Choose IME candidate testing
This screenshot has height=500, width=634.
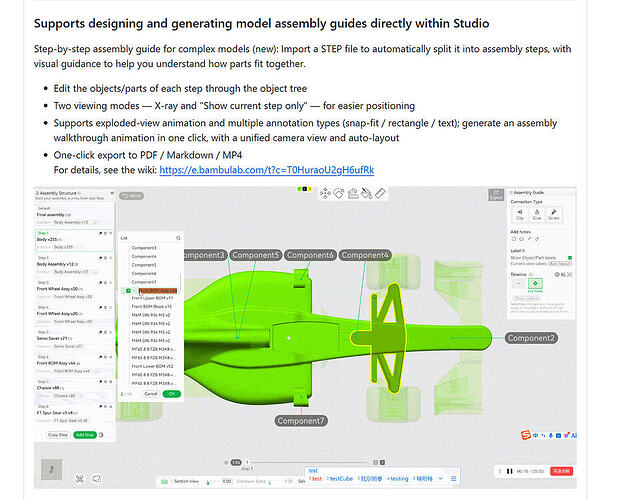click(398, 479)
